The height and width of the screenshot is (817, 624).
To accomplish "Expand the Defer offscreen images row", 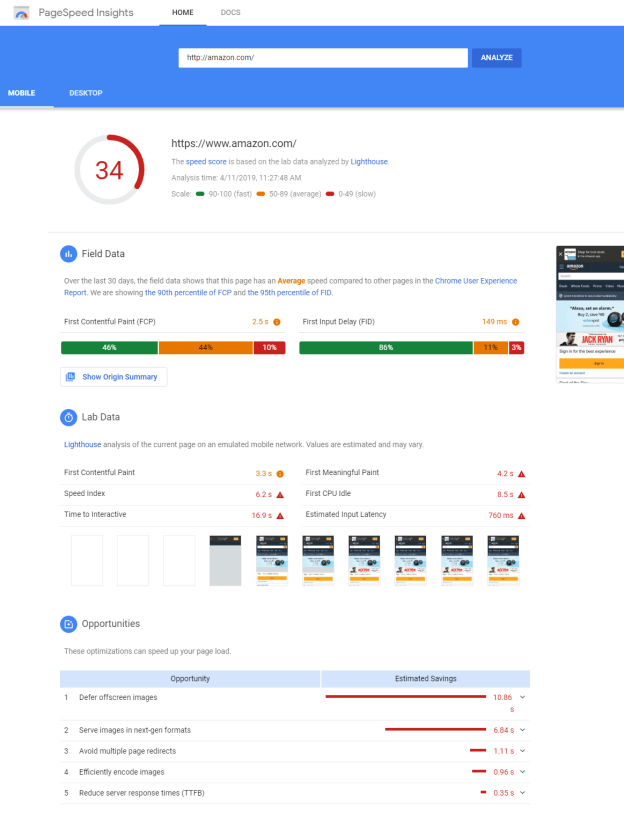I will tap(522, 697).
